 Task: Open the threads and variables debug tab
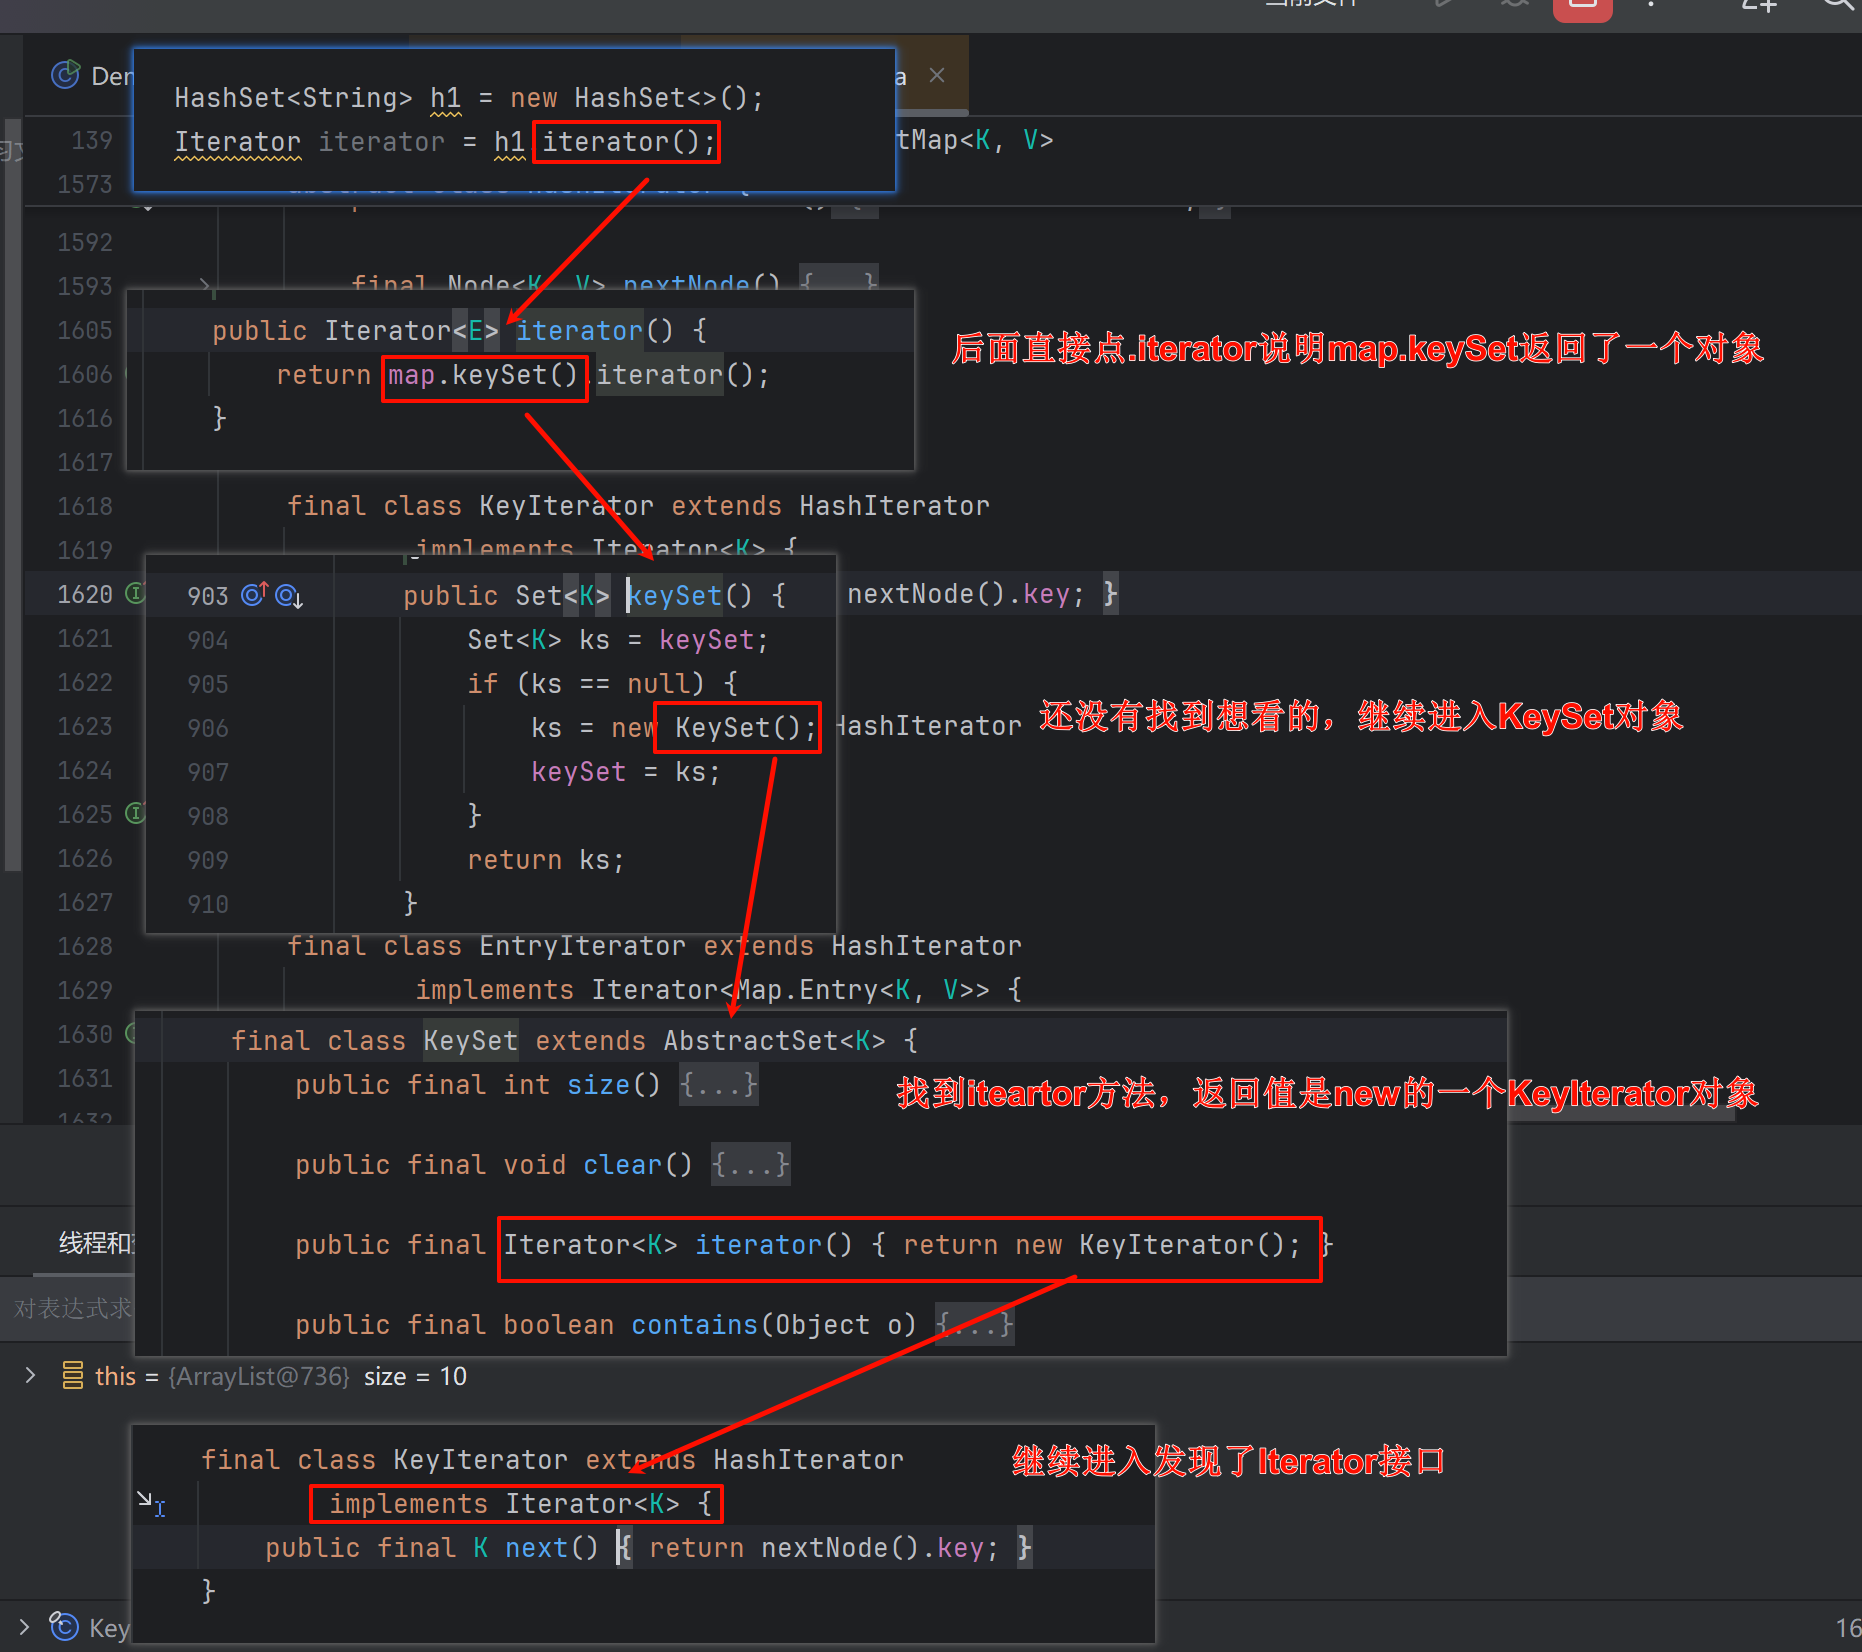coord(95,1243)
